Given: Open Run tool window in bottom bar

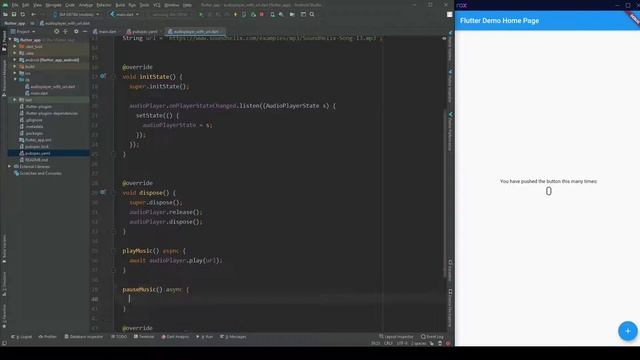Looking at the screenshot, I should point(204,337).
